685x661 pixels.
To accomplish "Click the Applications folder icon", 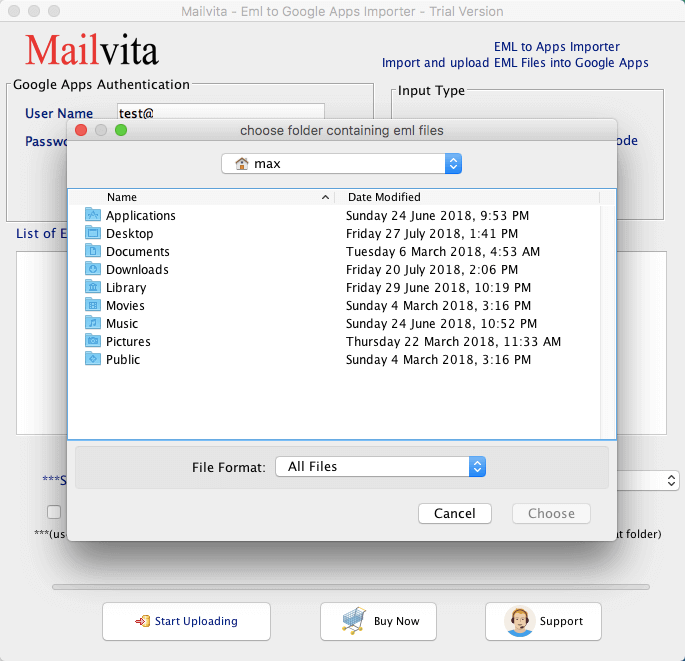I will [x=93, y=215].
